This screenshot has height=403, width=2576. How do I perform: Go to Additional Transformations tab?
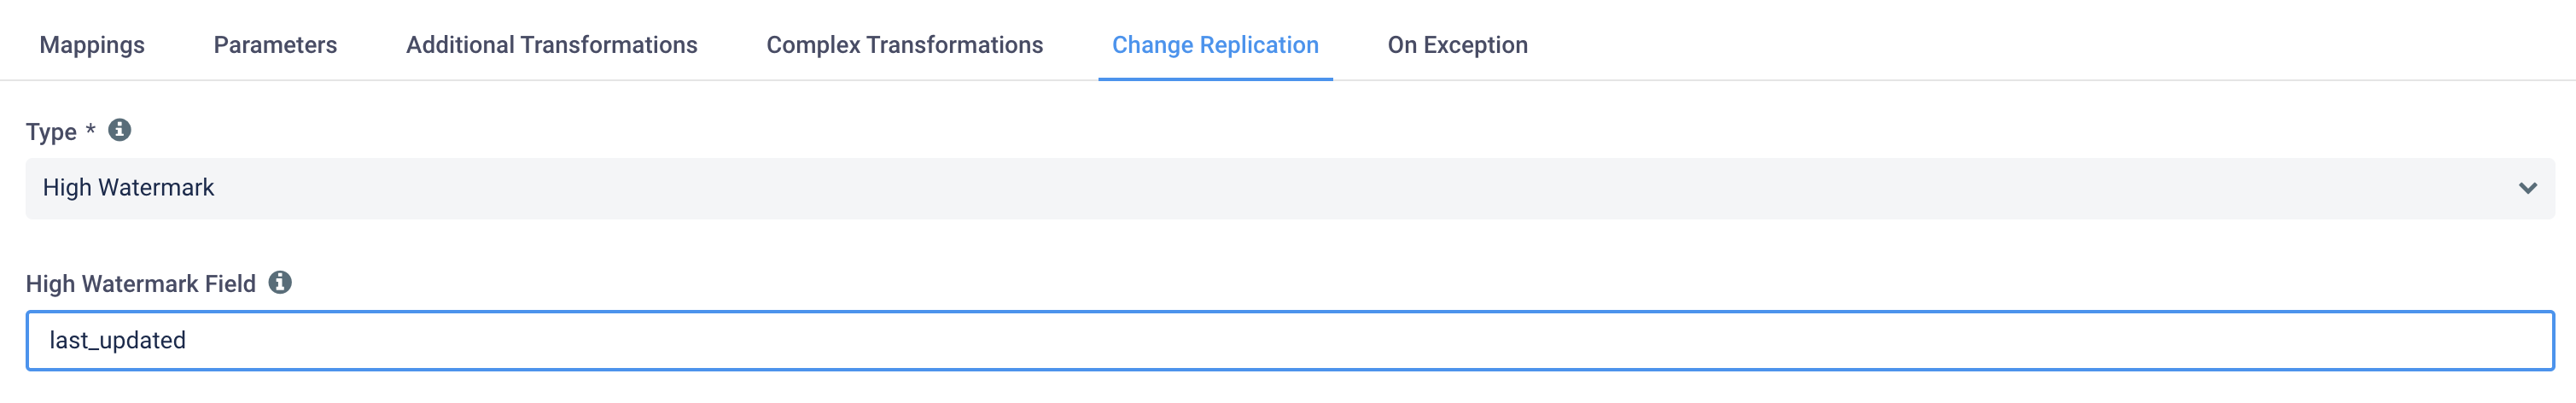click(551, 45)
